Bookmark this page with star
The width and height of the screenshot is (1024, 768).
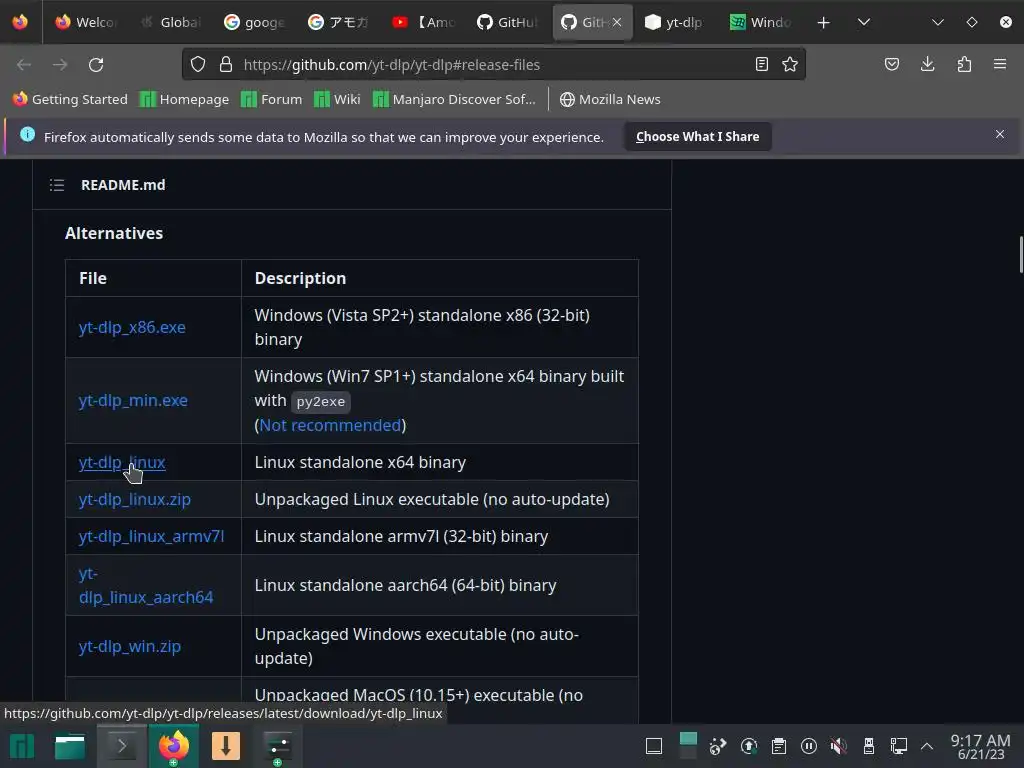click(790, 64)
